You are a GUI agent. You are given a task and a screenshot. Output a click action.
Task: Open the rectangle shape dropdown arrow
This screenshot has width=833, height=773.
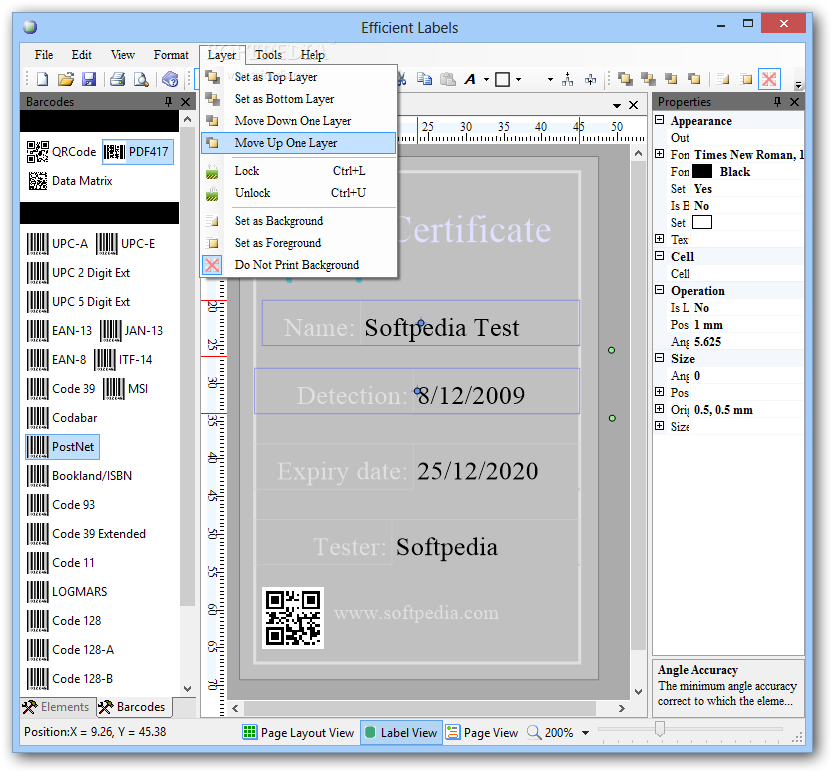[x=518, y=80]
